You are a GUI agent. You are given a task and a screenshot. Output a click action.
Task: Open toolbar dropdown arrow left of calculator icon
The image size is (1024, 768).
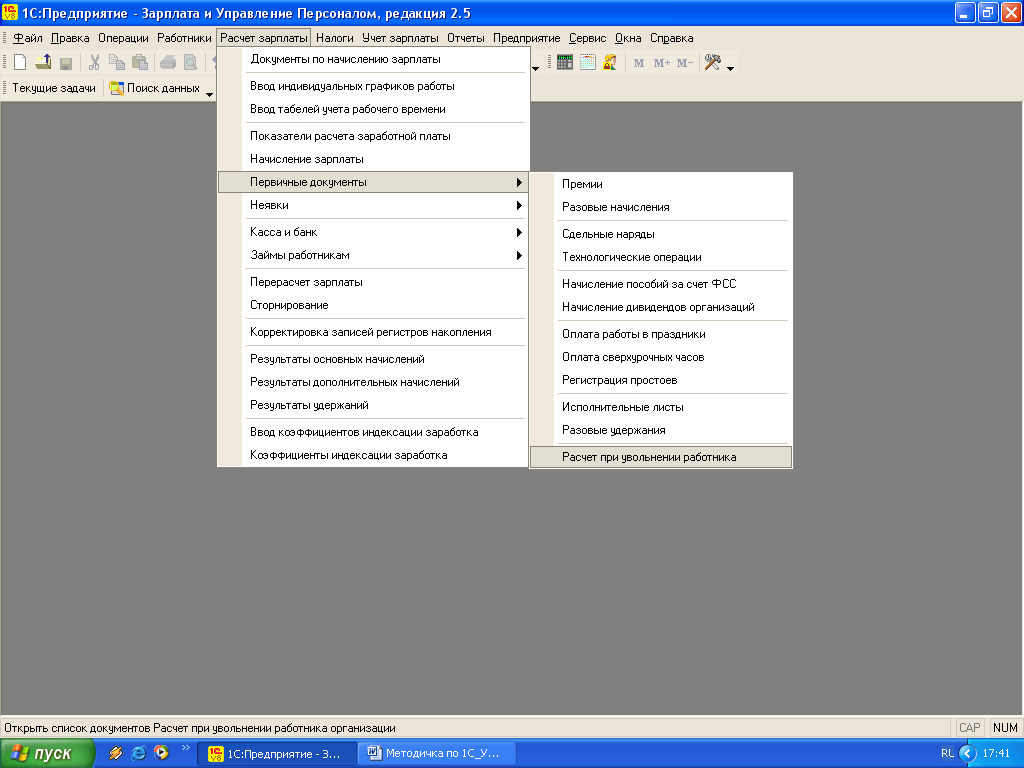pyautogui.click(x=536, y=69)
